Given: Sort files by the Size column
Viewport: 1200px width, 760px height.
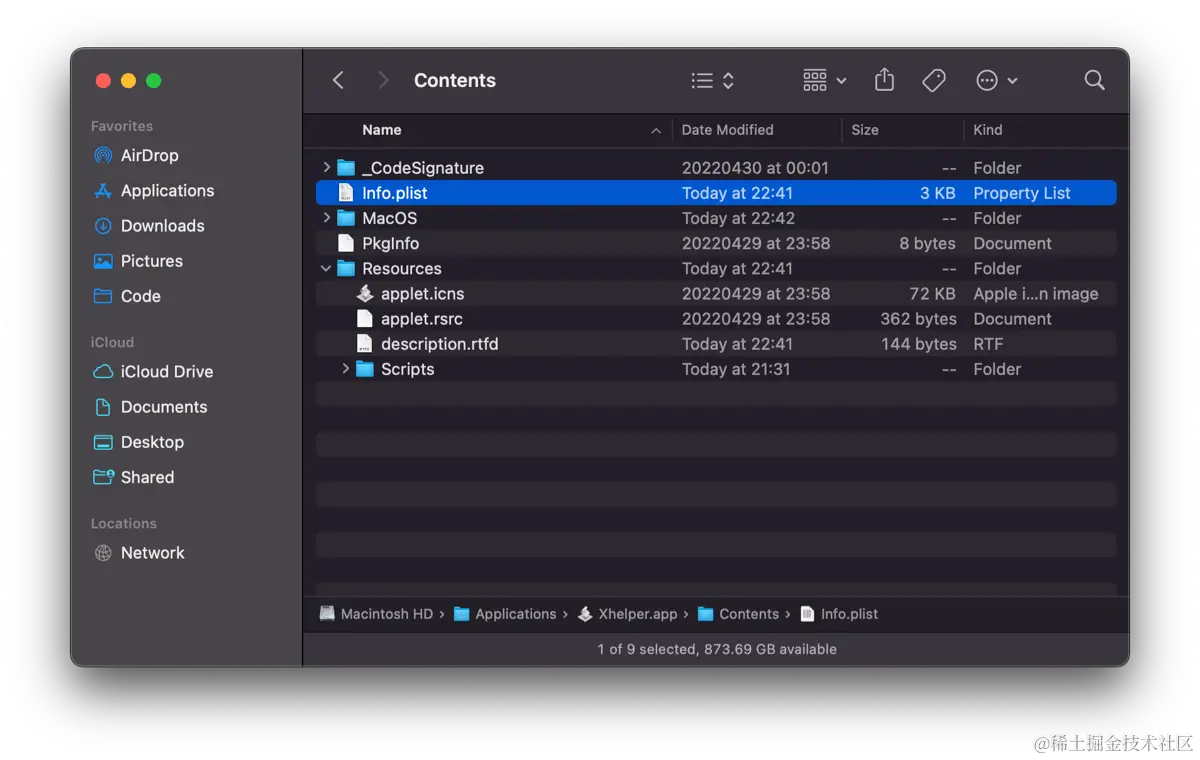Looking at the screenshot, I should (x=864, y=130).
